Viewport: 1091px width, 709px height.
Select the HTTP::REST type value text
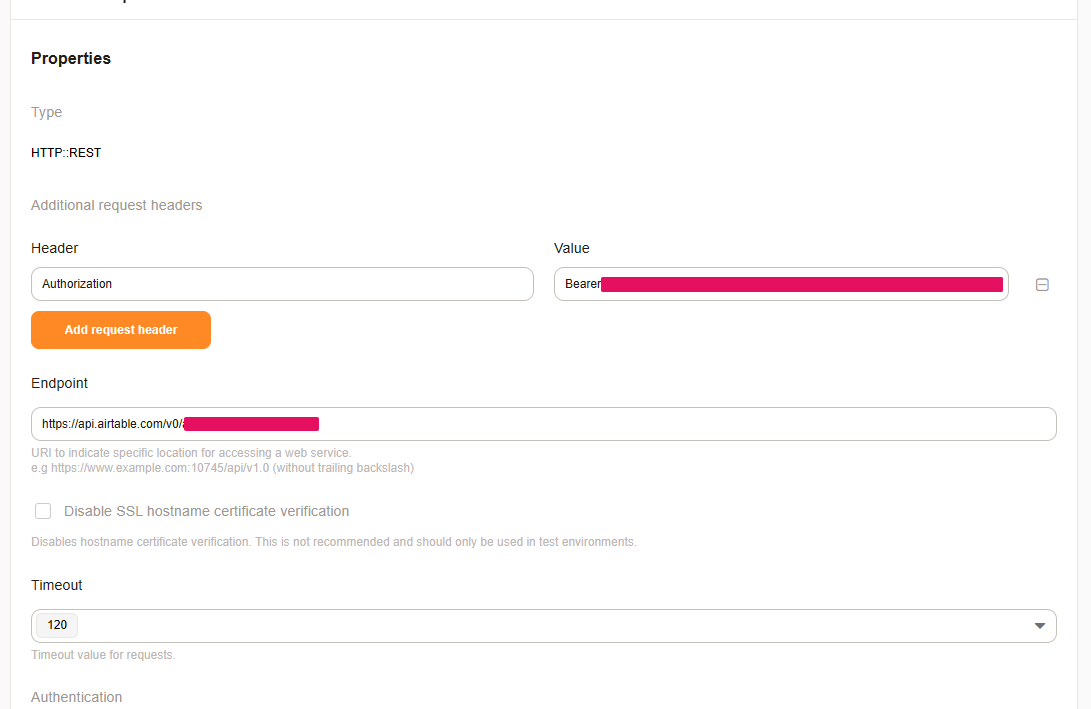click(x=66, y=153)
